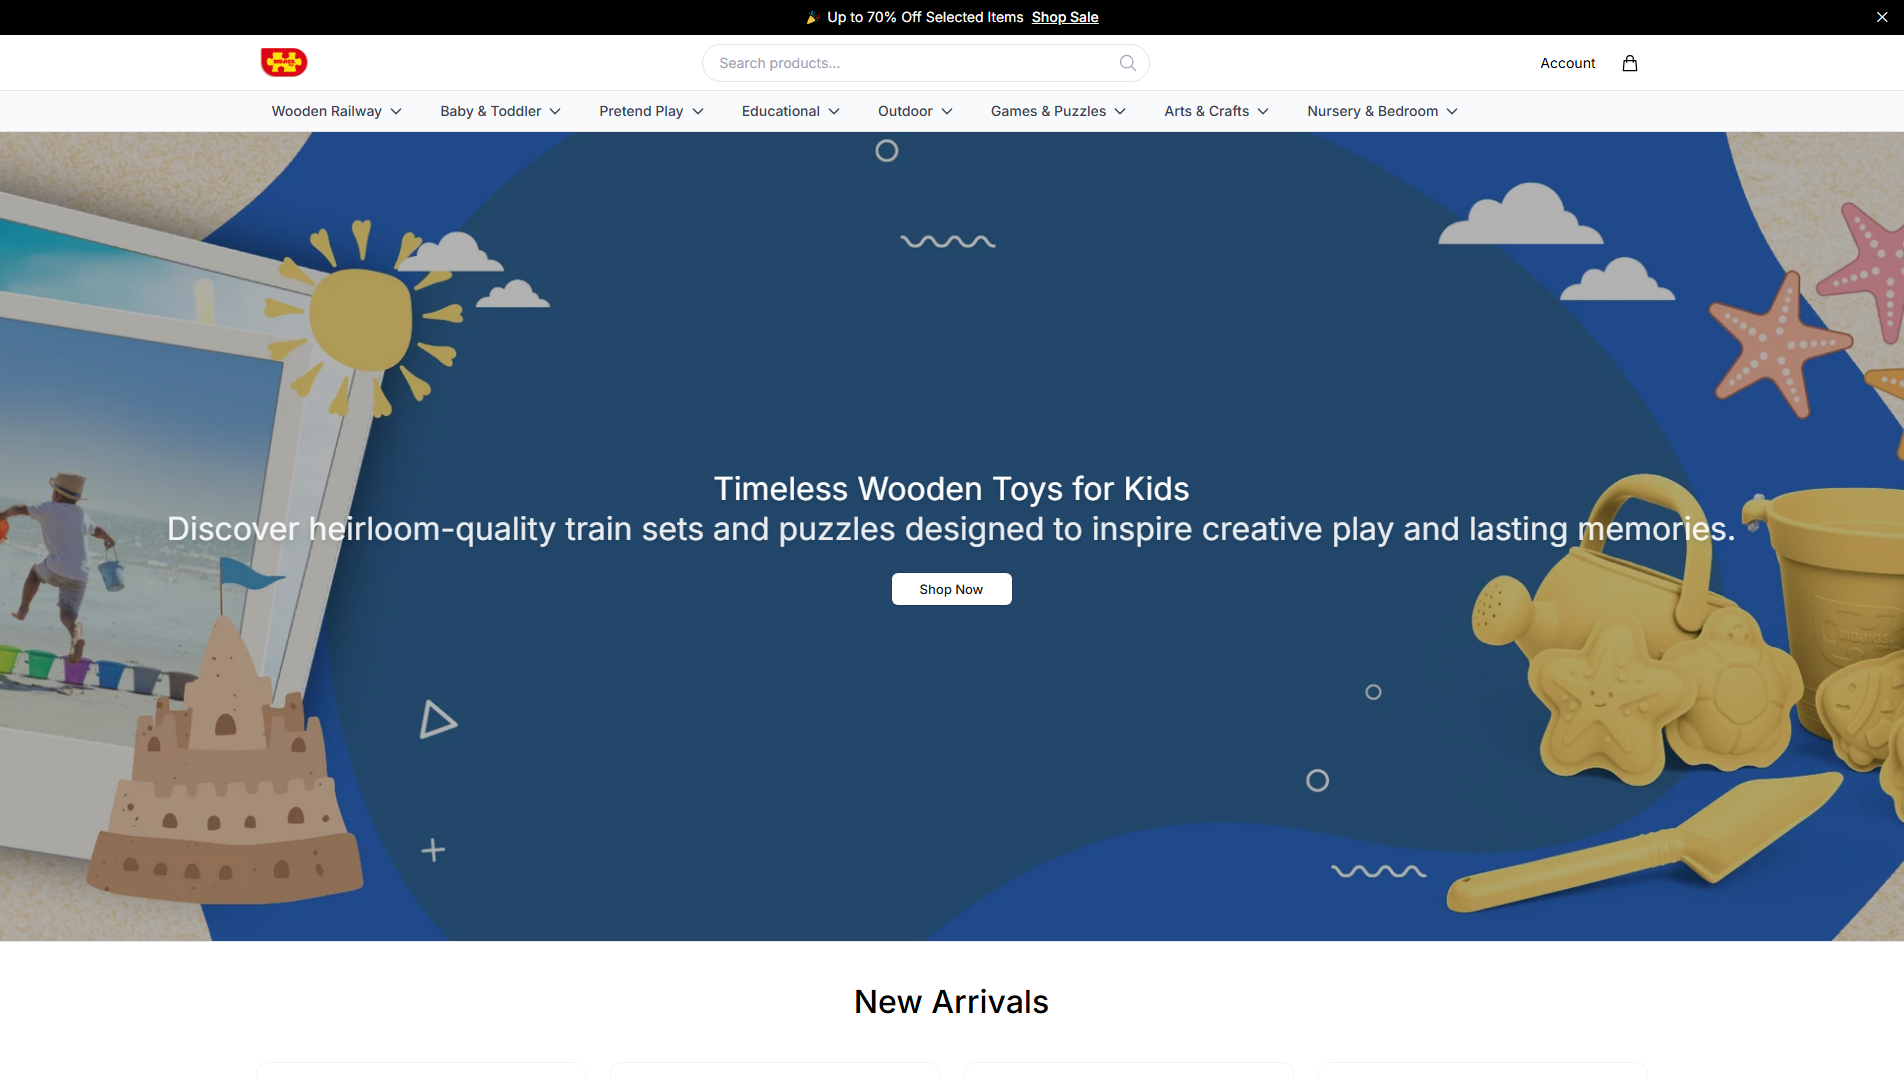
Task: Follow the Shop Sale link
Action: pos(1065,17)
